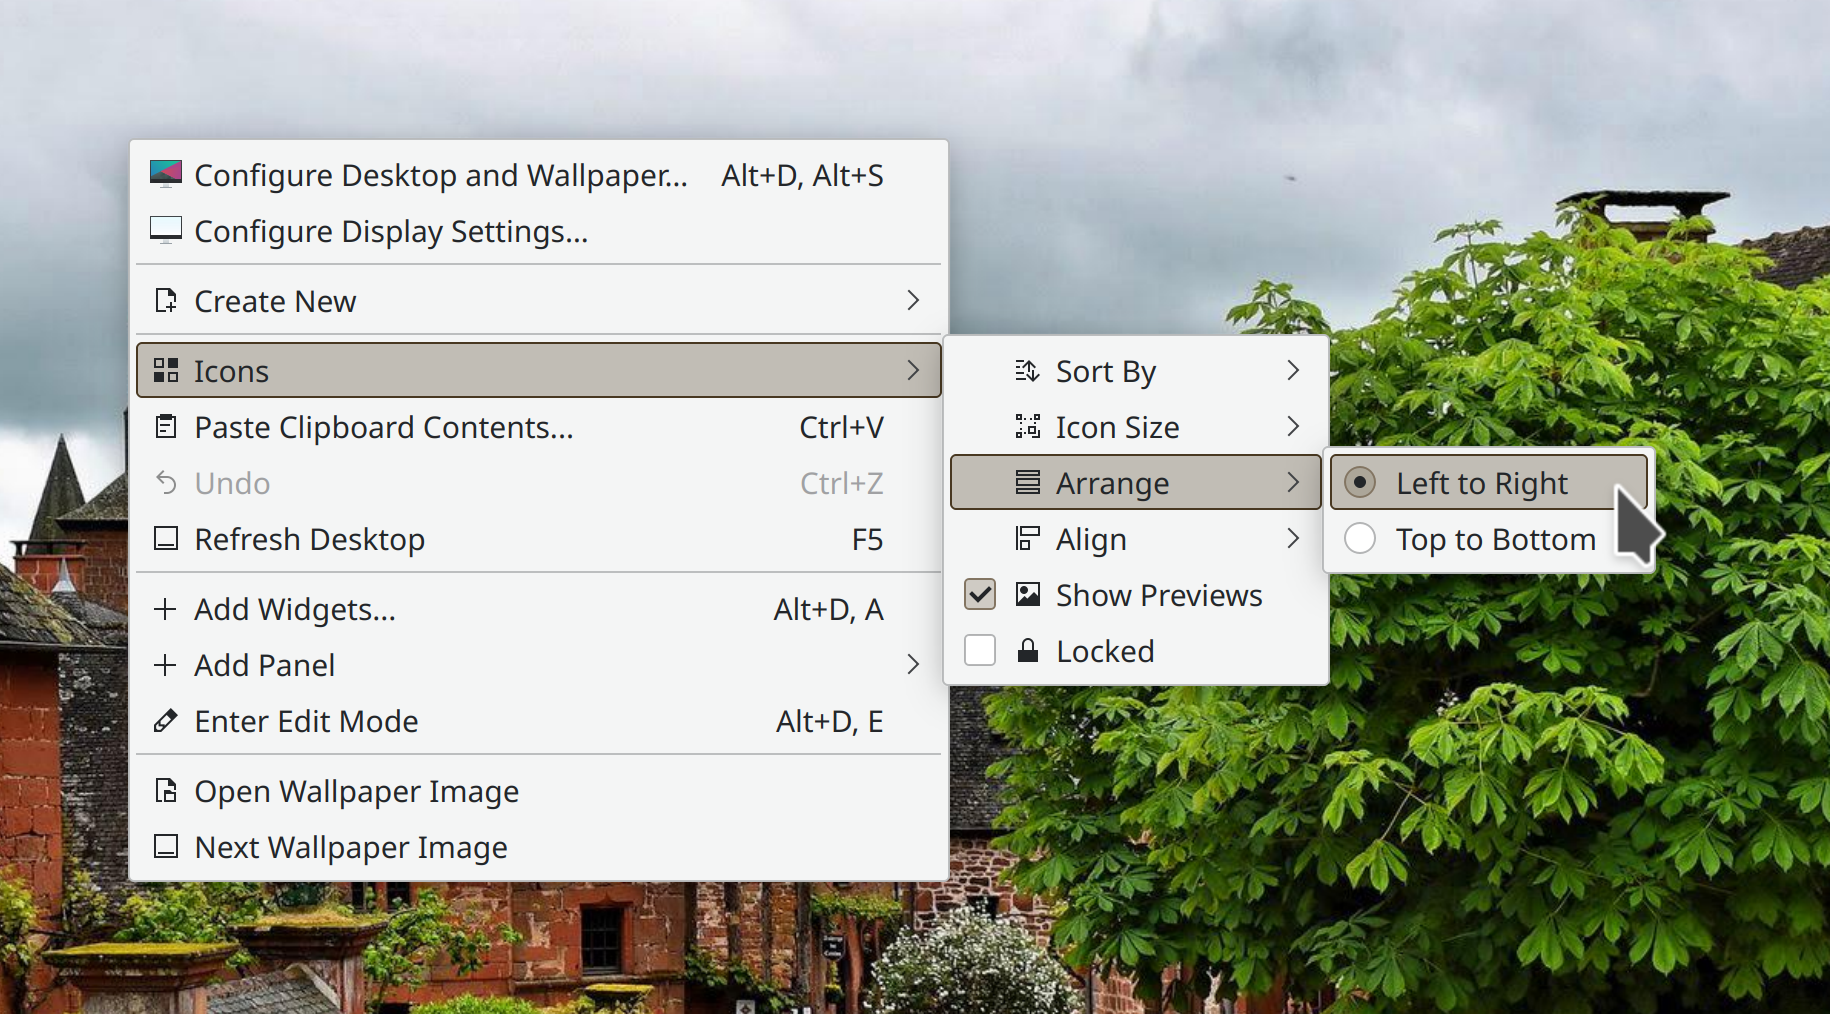Image resolution: width=1830 pixels, height=1014 pixels.
Task: Uncheck the Show Previews checkbox
Action: 980,595
